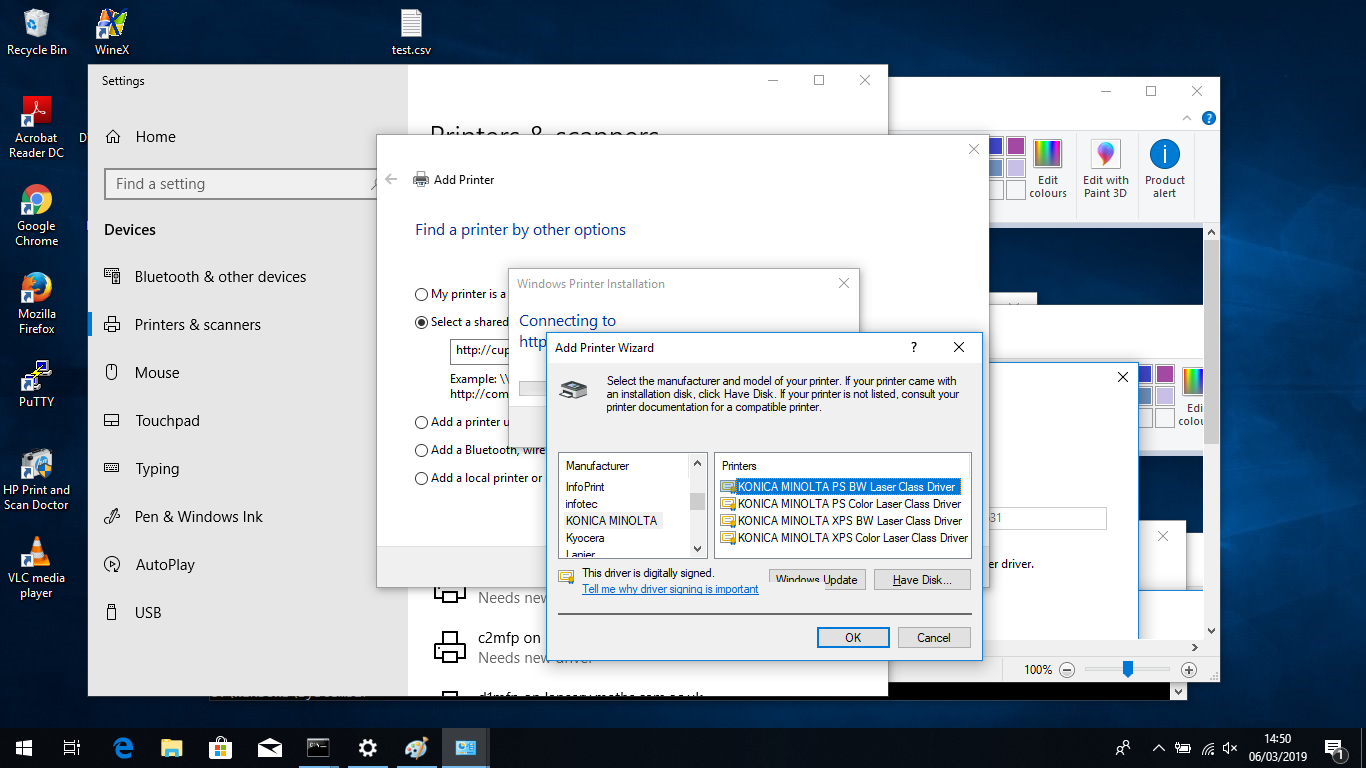
Task: Choose 'Add a Bluetooth, wireless' radio option
Action: (421, 451)
